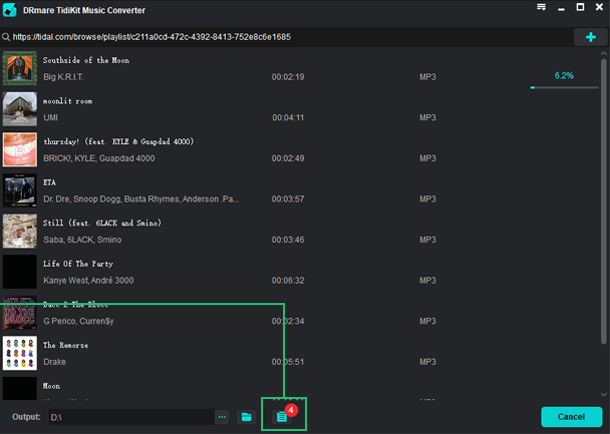Image resolution: width=610 pixels, height=434 pixels.
Task: Select The Remorse album cover thumbnail
Action: 20,353
